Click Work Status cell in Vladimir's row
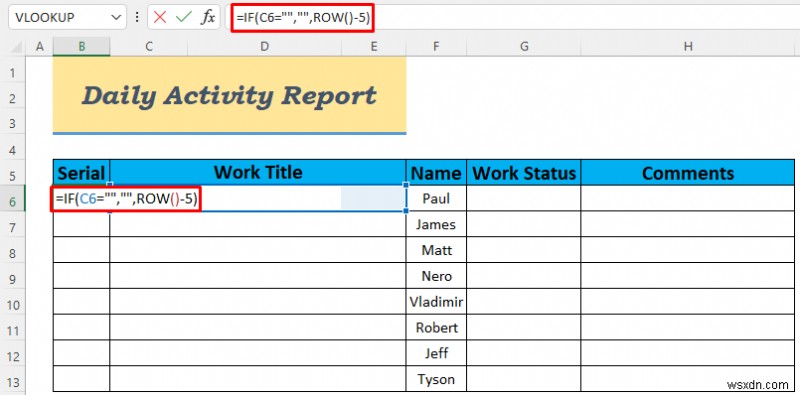The image size is (800, 395). 524,302
